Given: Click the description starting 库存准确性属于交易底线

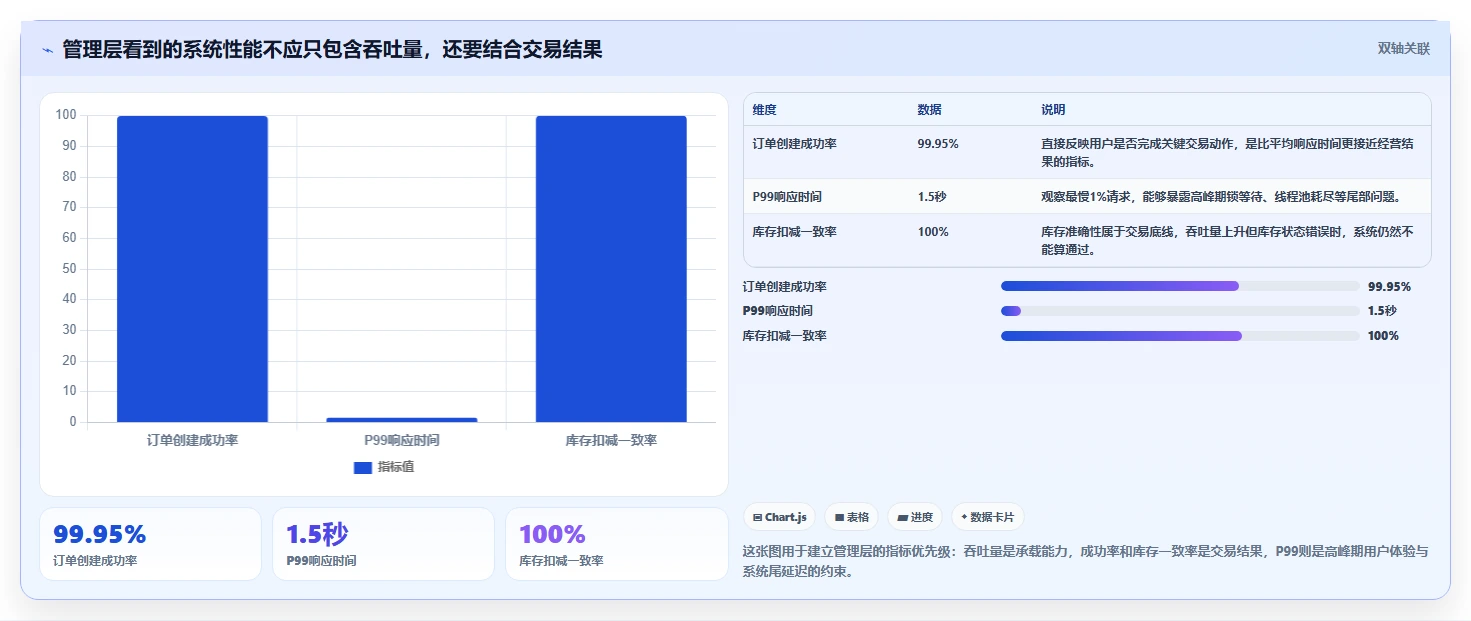Looking at the screenshot, I should pyautogui.click(x=1227, y=241).
